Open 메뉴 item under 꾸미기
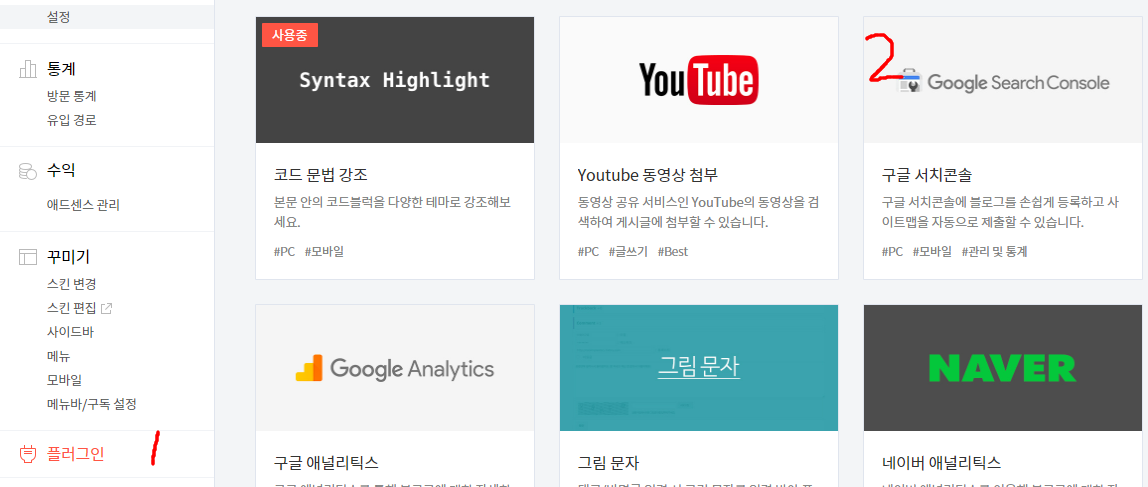 point(58,357)
